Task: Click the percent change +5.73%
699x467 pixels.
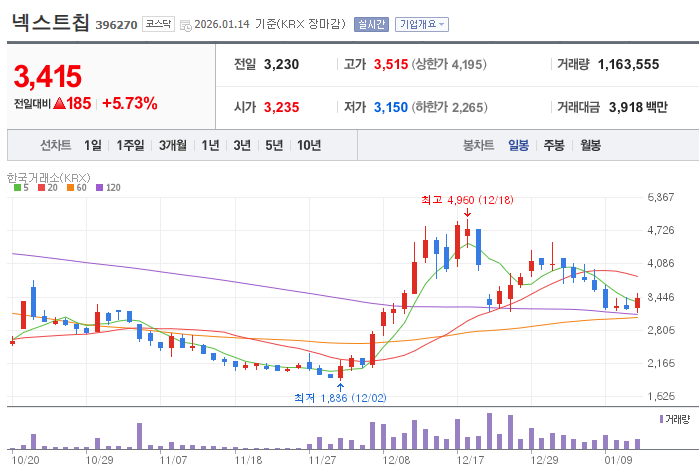Action: pyautogui.click(x=130, y=103)
